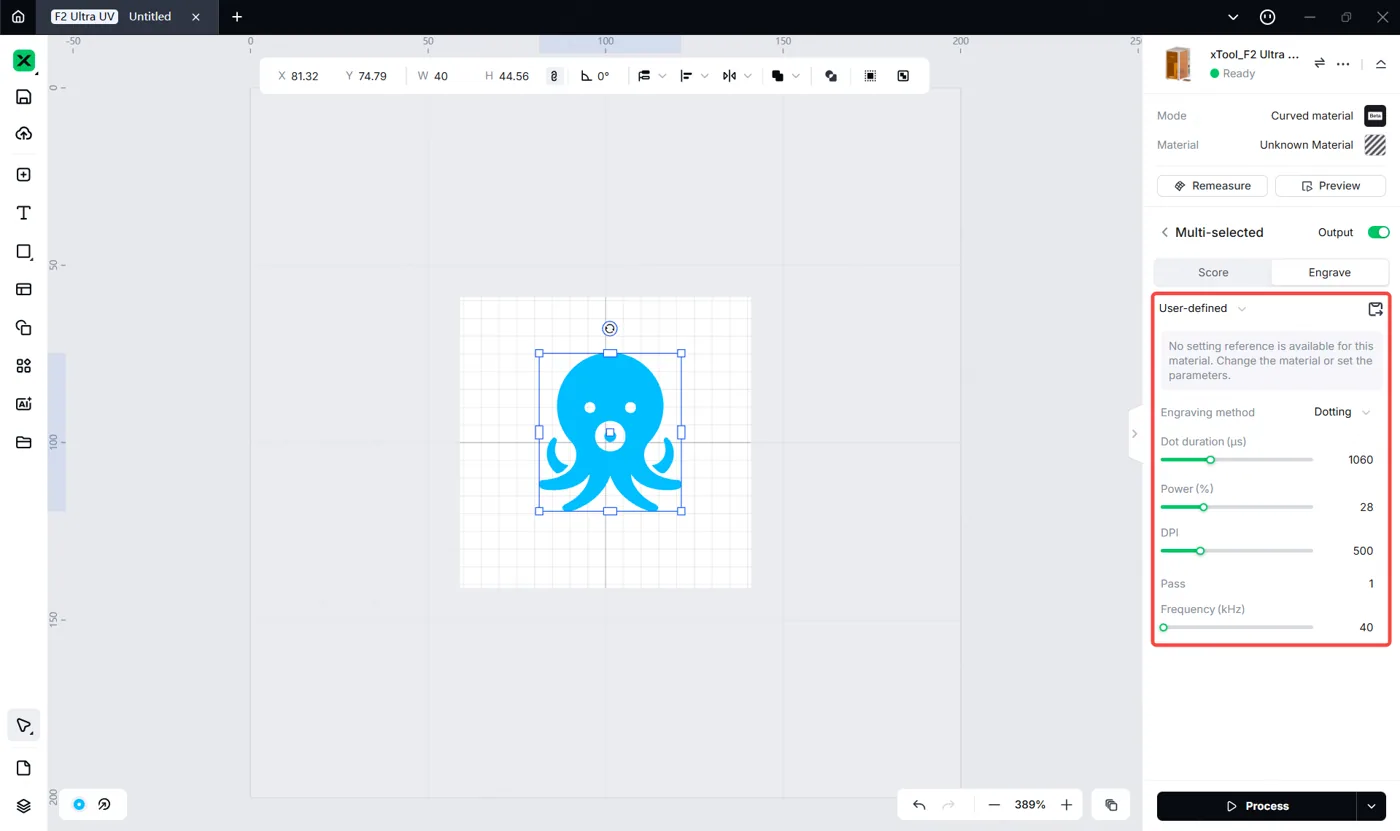The image size is (1400, 831).
Task: Collapse the right panel with side arrow
Action: [1134, 434]
